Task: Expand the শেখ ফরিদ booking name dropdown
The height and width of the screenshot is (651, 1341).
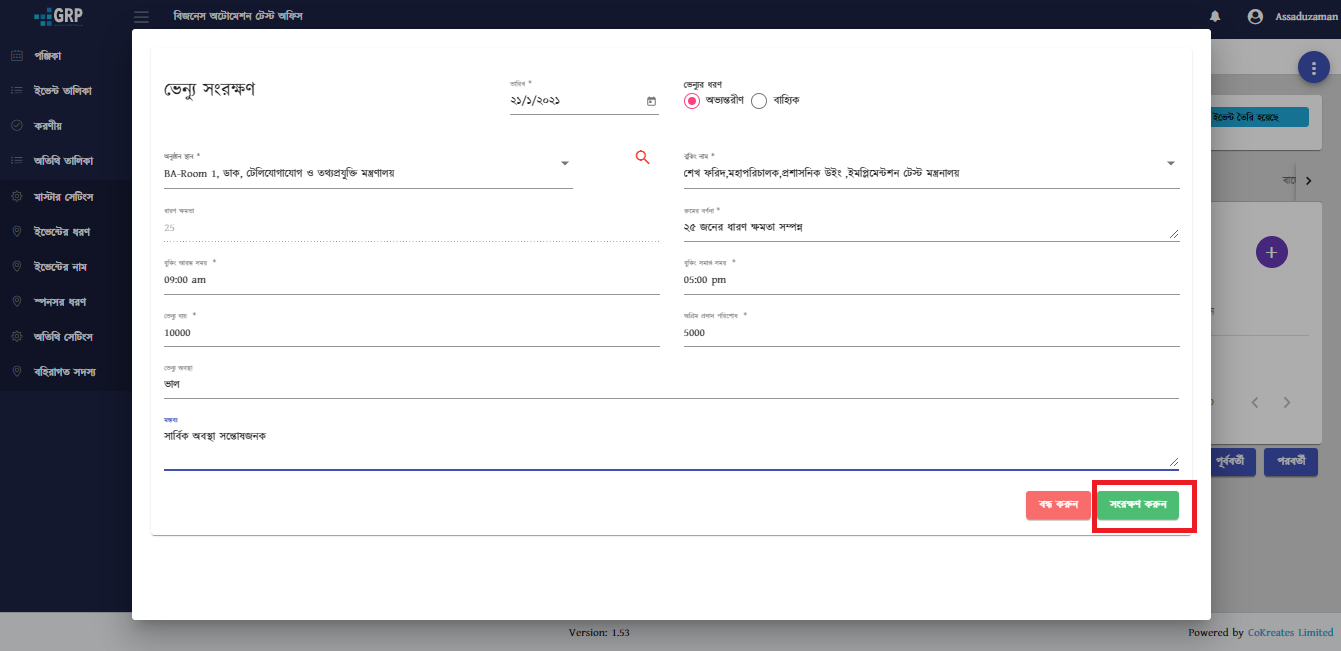Action: coord(1171,163)
